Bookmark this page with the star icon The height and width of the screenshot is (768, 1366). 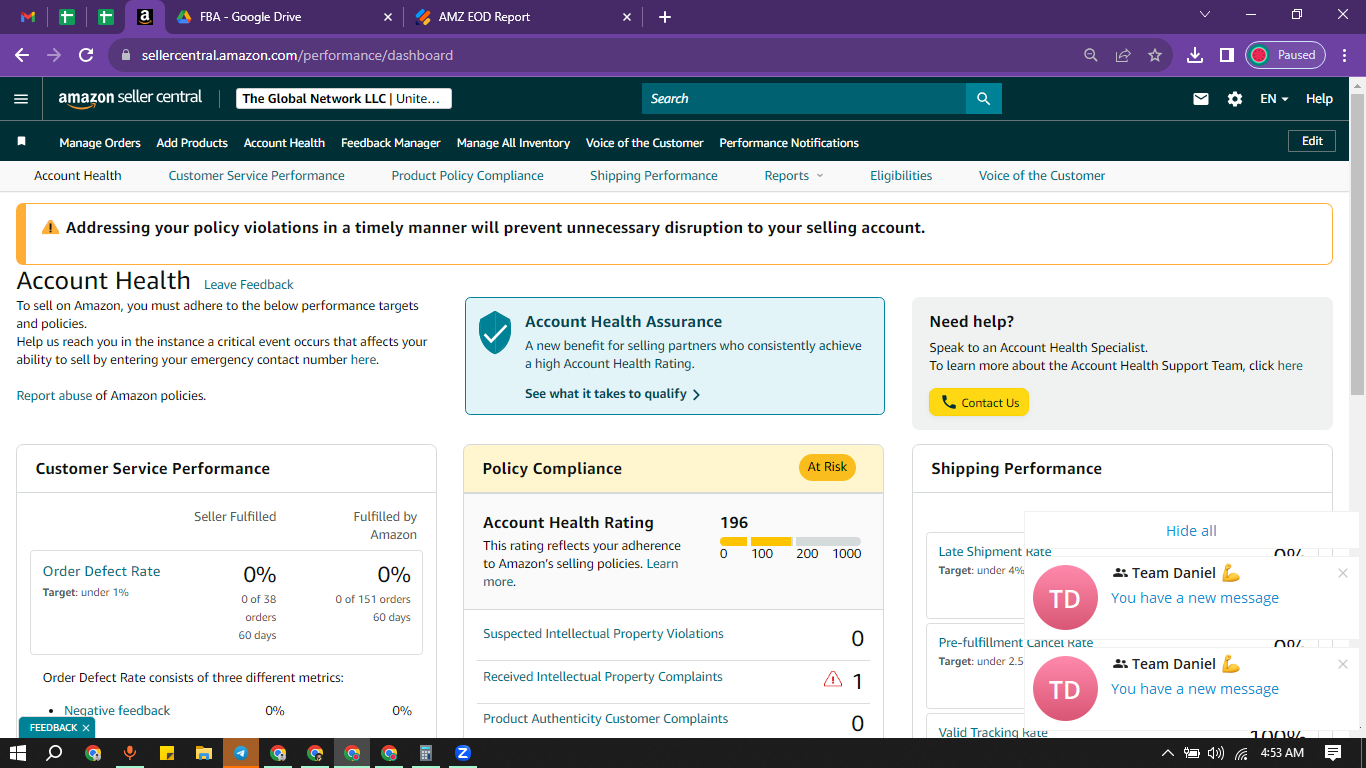click(1155, 55)
